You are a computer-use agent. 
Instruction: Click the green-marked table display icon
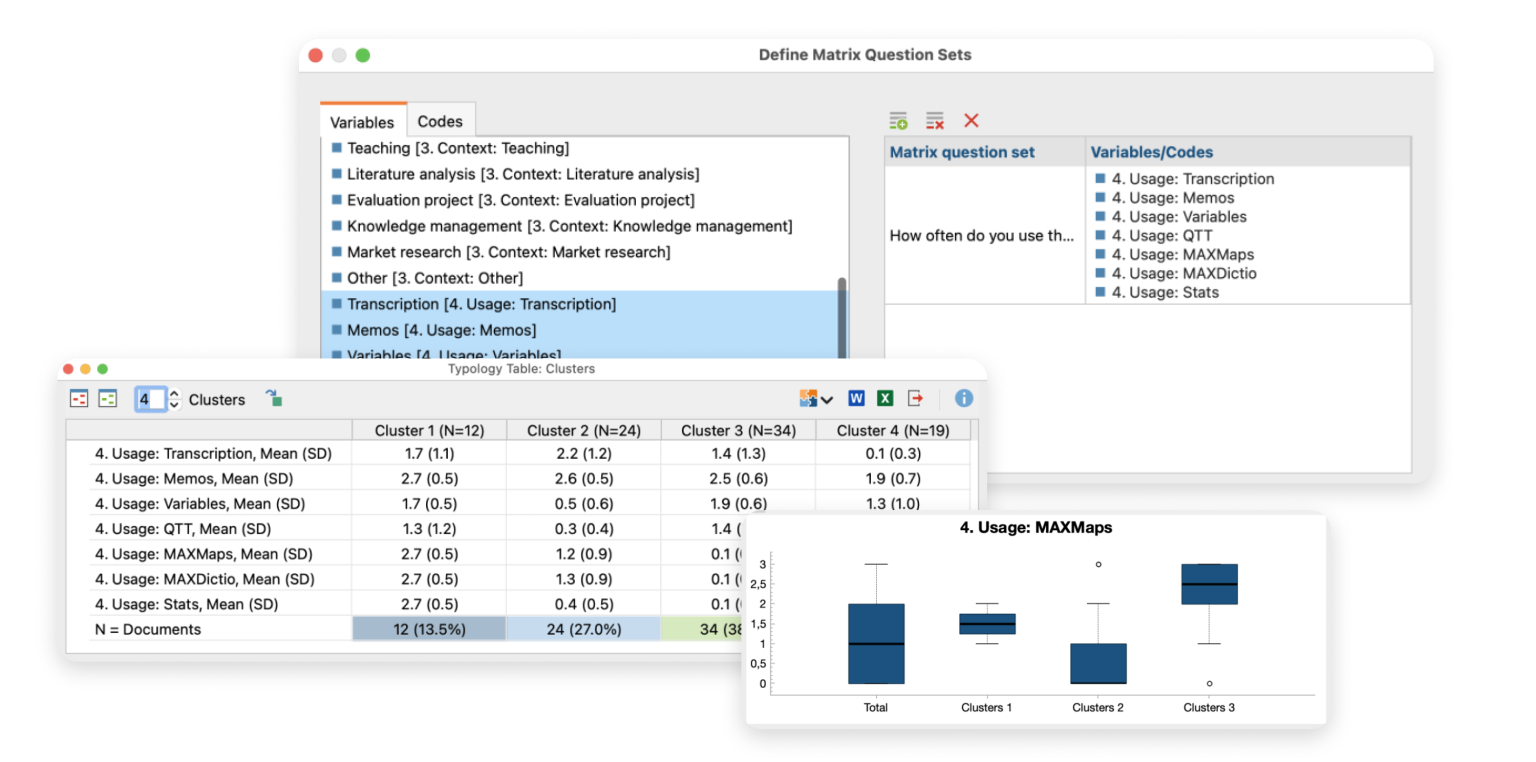107,399
